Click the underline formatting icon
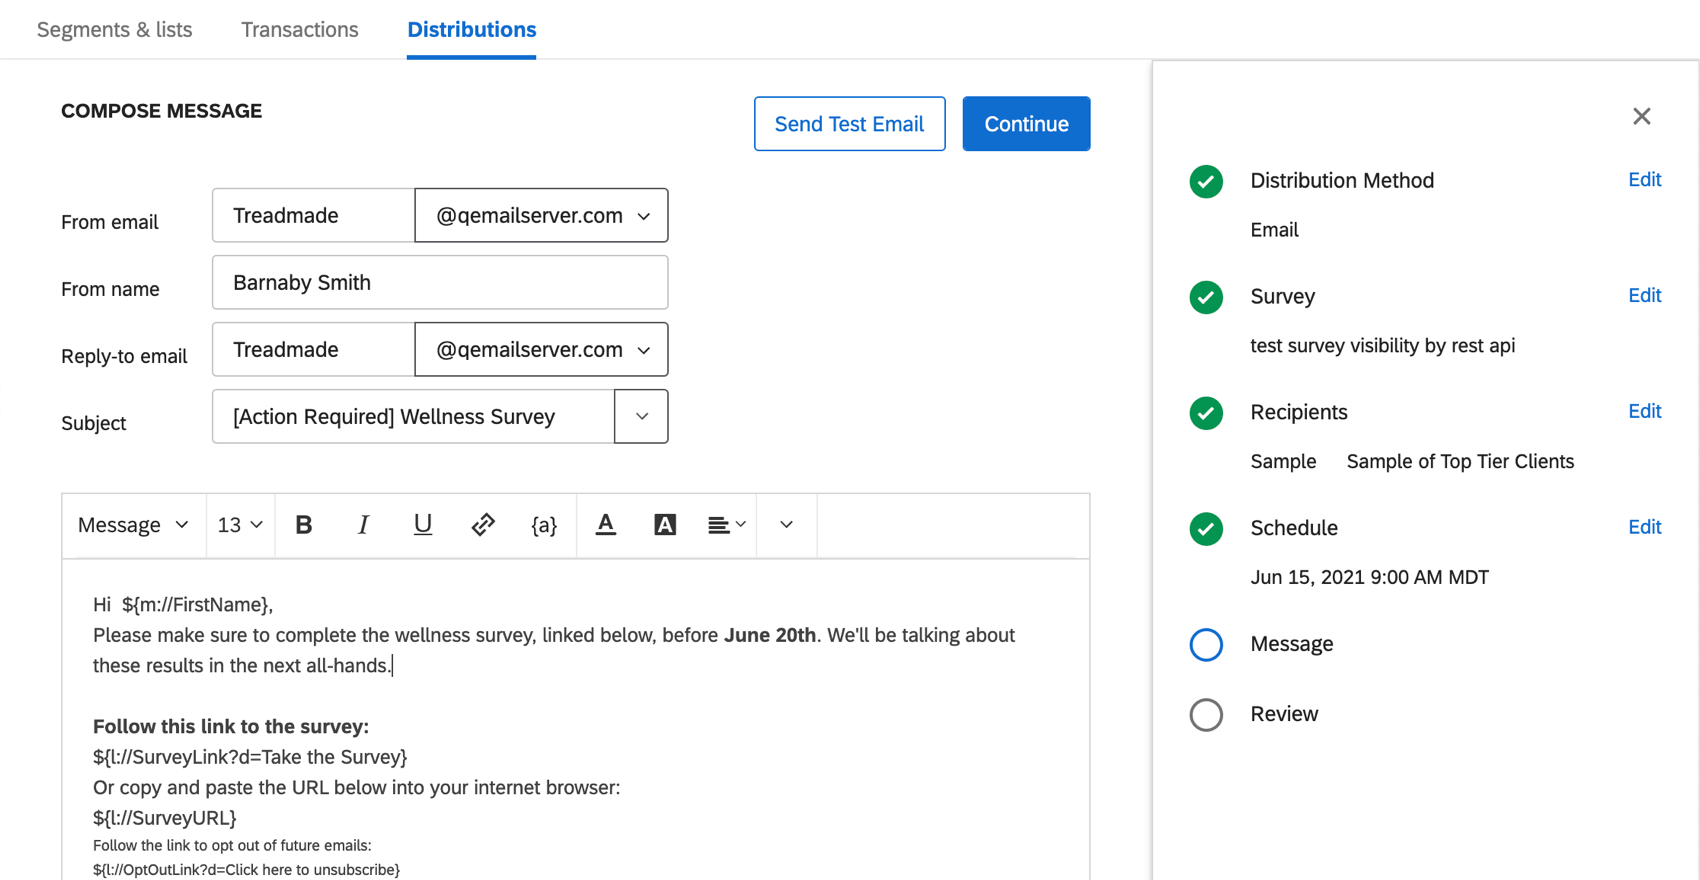Image resolution: width=1700 pixels, height=880 pixels. pyautogui.click(x=423, y=525)
